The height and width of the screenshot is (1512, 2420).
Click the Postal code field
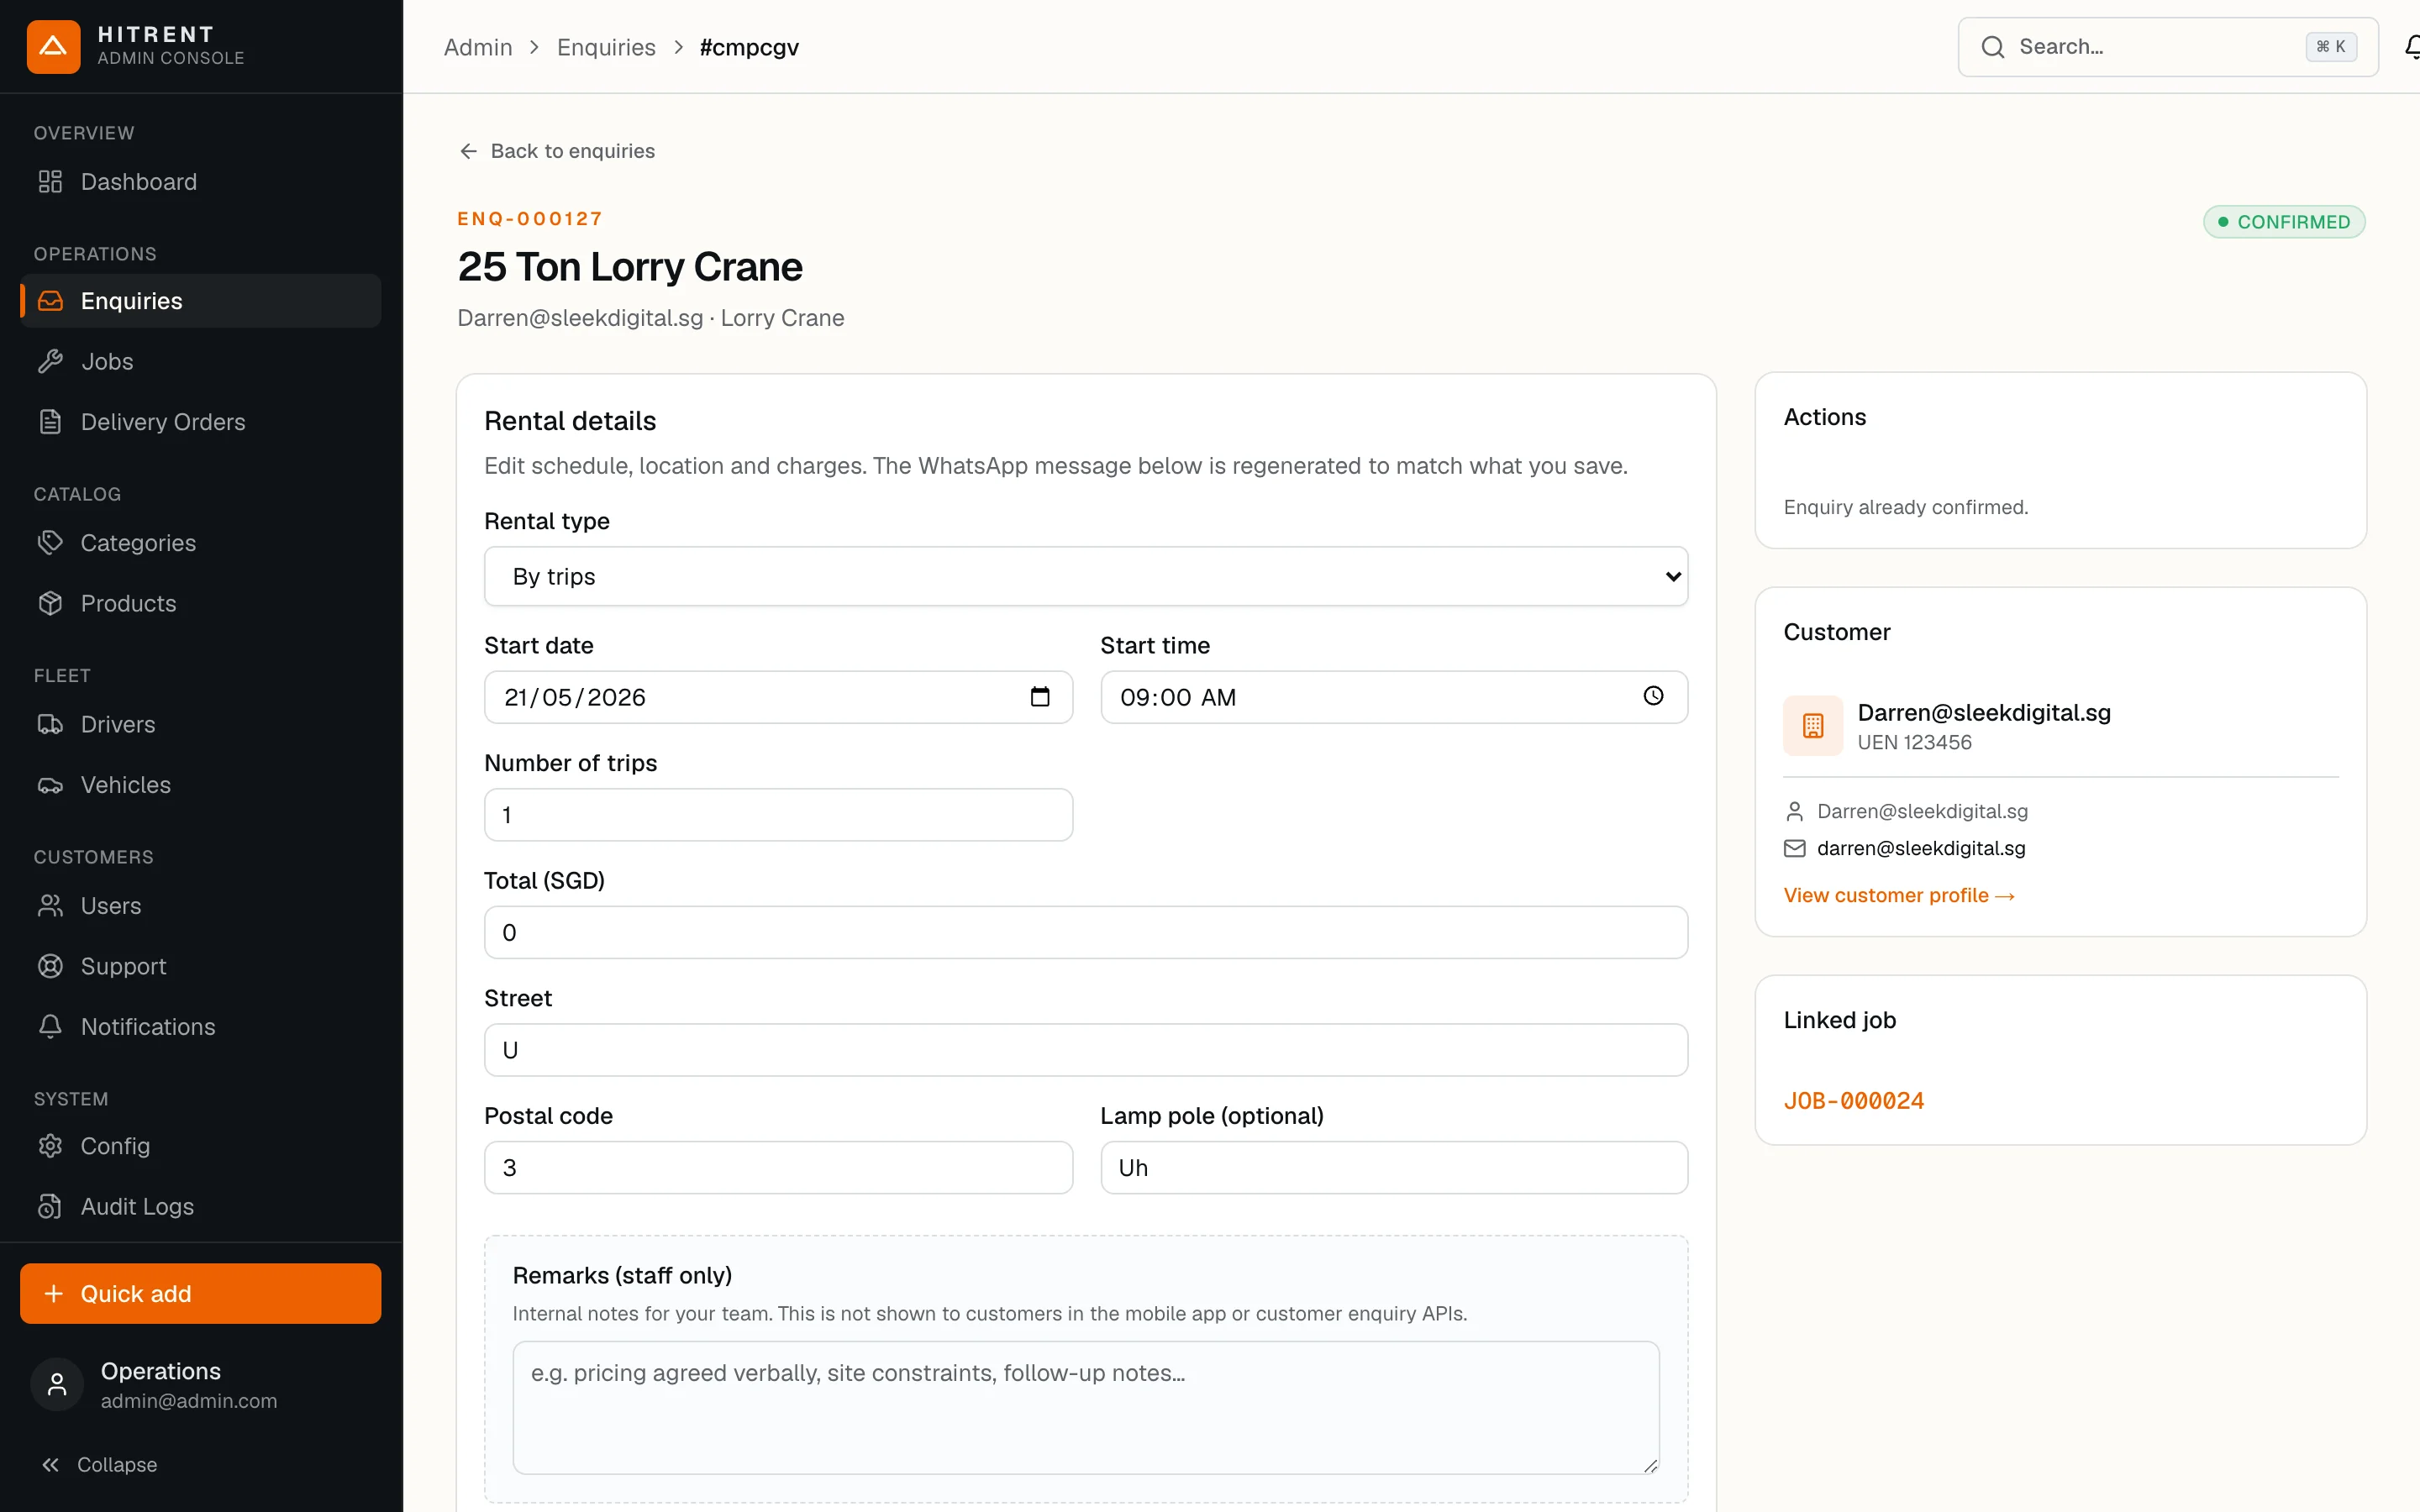pyautogui.click(x=778, y=1167)
